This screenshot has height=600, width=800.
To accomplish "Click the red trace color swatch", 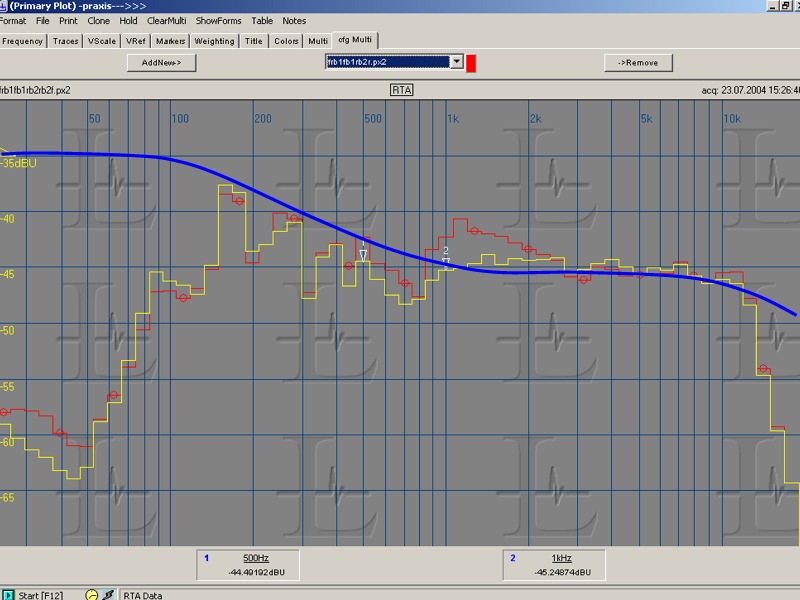I will click(x=471, y=63).
